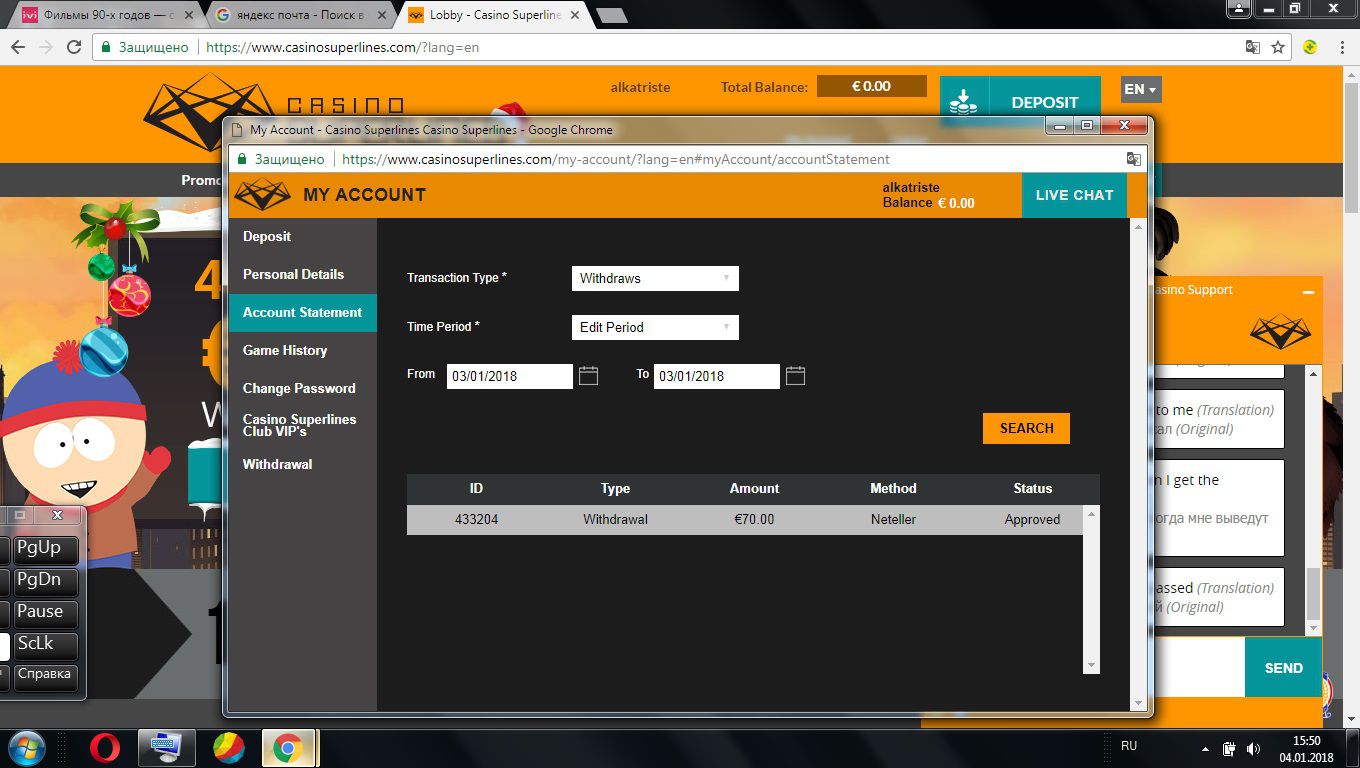1360x768 pixels.
Task: Expand the Transaction Type dropdown
Action: coord(655,278)
